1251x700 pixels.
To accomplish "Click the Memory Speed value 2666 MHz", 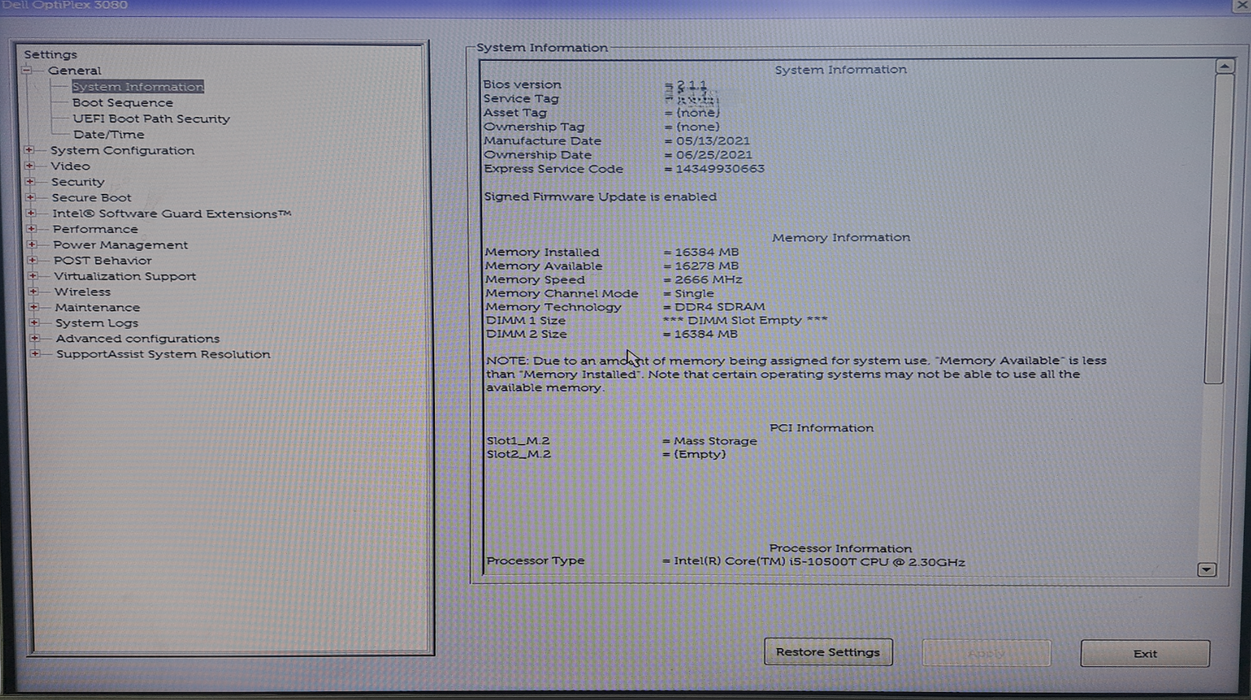I will click(708, 280).
